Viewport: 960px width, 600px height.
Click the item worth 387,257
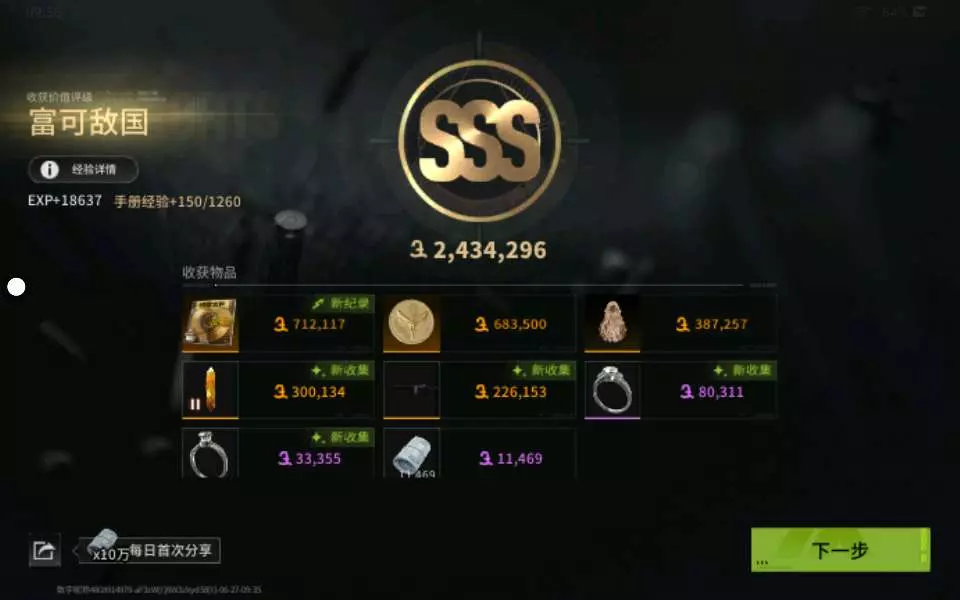coord(680,324)
